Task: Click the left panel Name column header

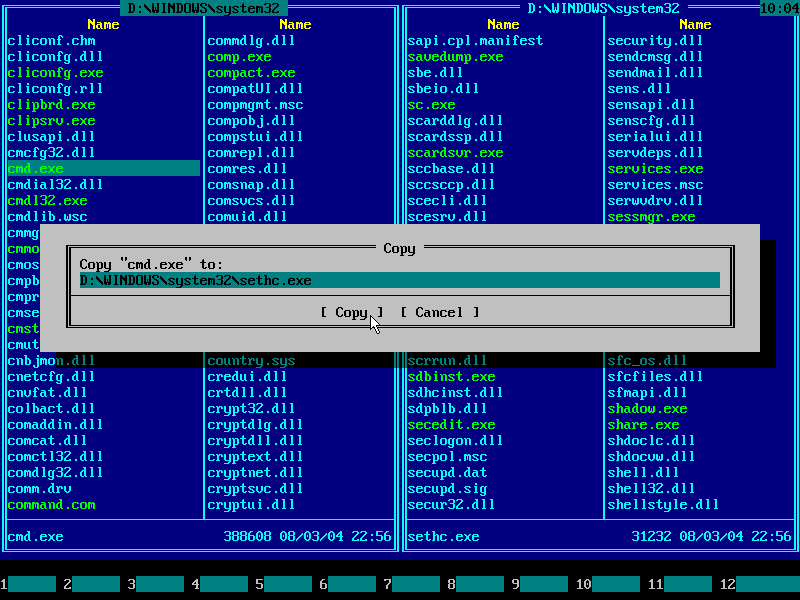Action: pyautogui.click(x=103, y=24)
